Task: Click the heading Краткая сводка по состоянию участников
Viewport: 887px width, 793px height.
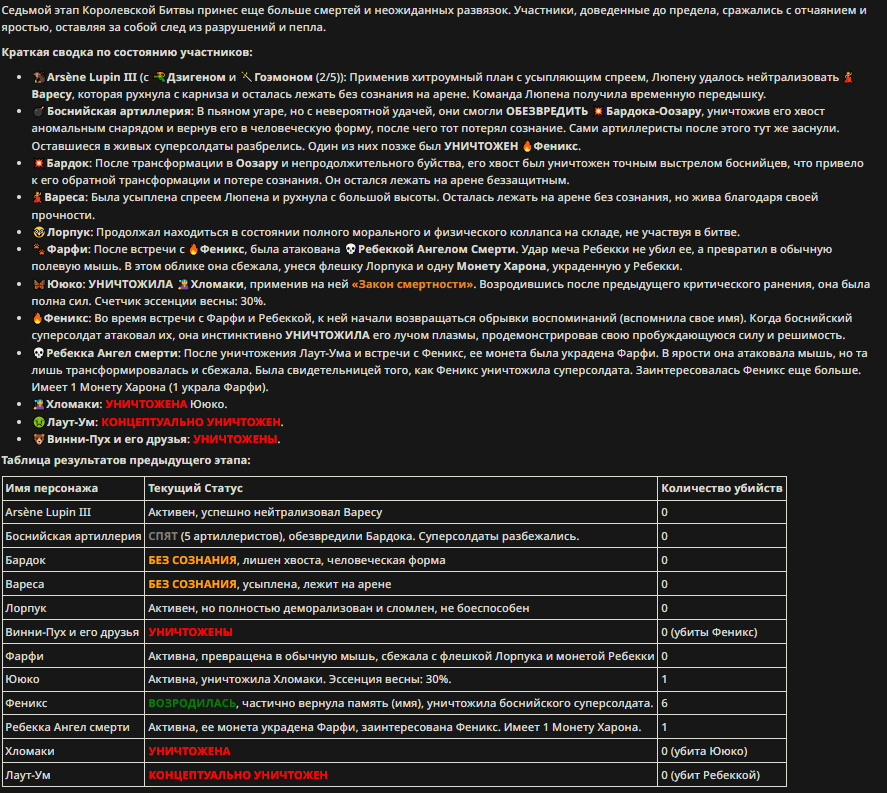Action: [x=127, y=53]
